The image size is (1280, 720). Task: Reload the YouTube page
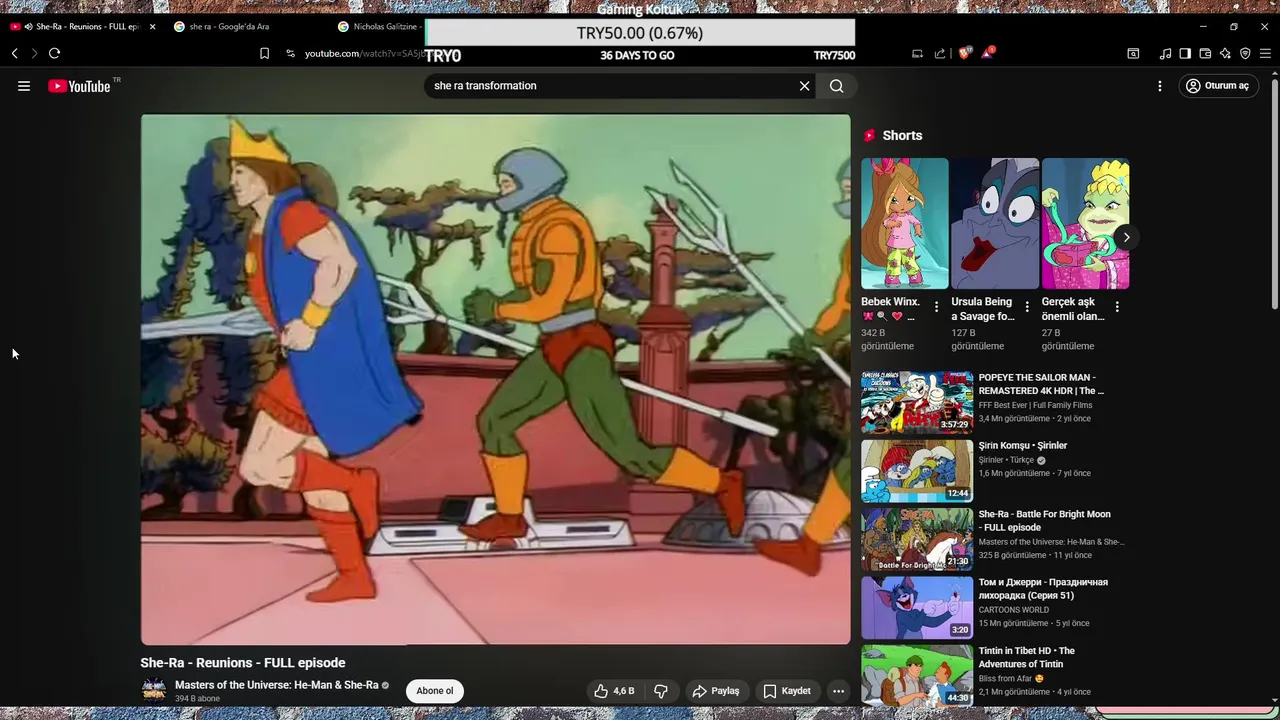point(54,53)
